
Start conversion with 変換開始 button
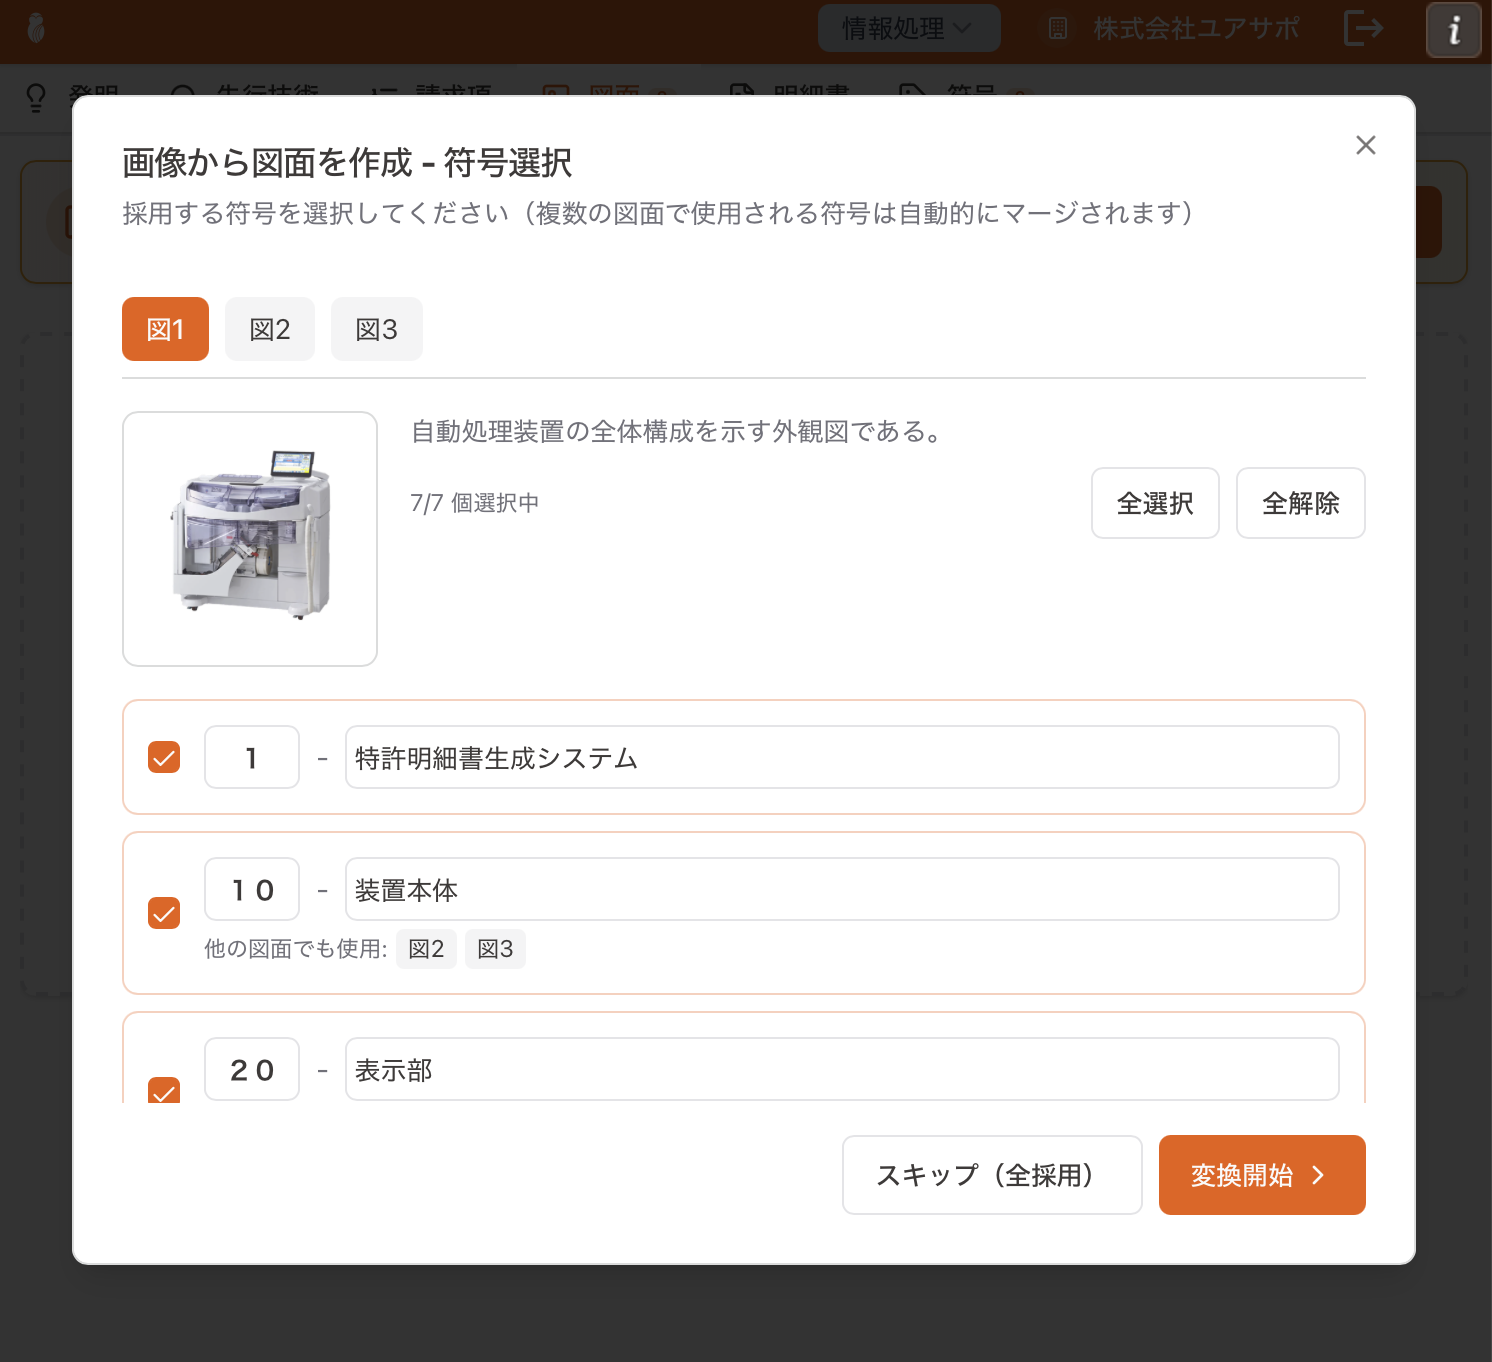click(x=1261, y=1175)
